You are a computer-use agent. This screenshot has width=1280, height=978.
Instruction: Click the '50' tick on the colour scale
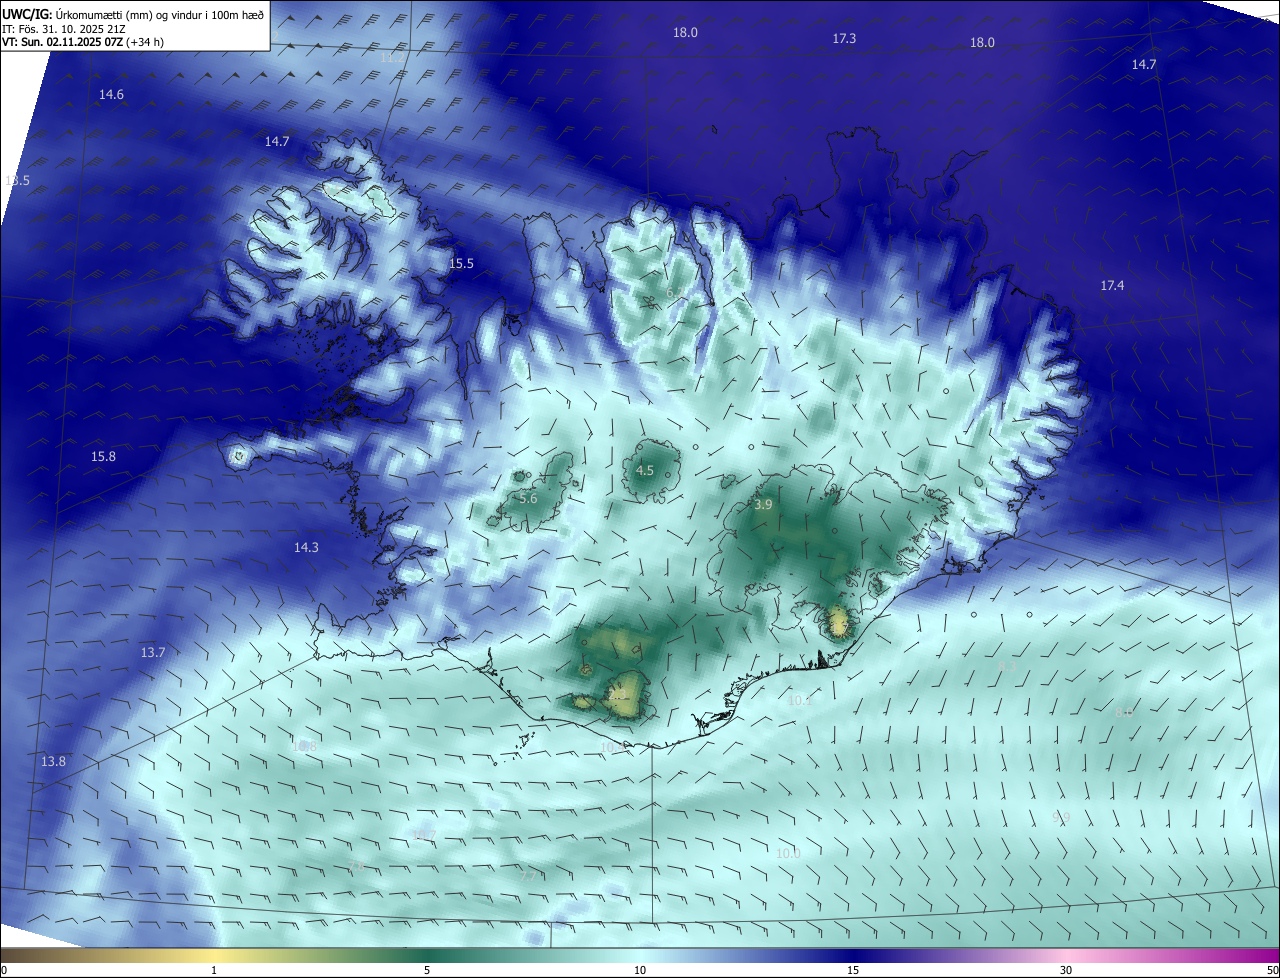coord(1272,971)
